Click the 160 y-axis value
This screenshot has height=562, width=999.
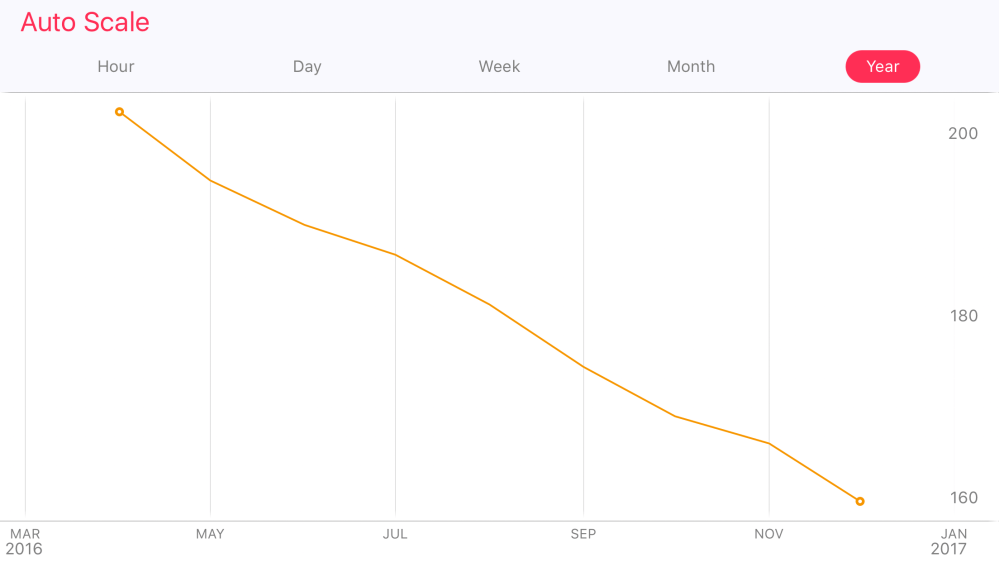click(x=963, y=498)
